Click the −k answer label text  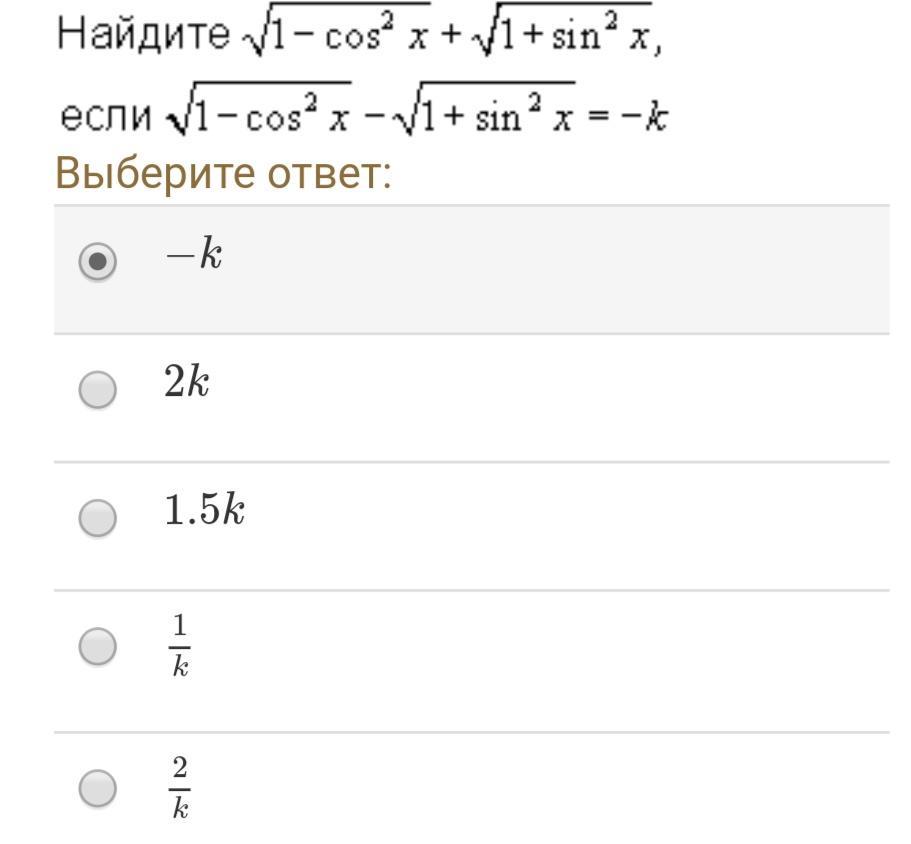coord(193,256)
